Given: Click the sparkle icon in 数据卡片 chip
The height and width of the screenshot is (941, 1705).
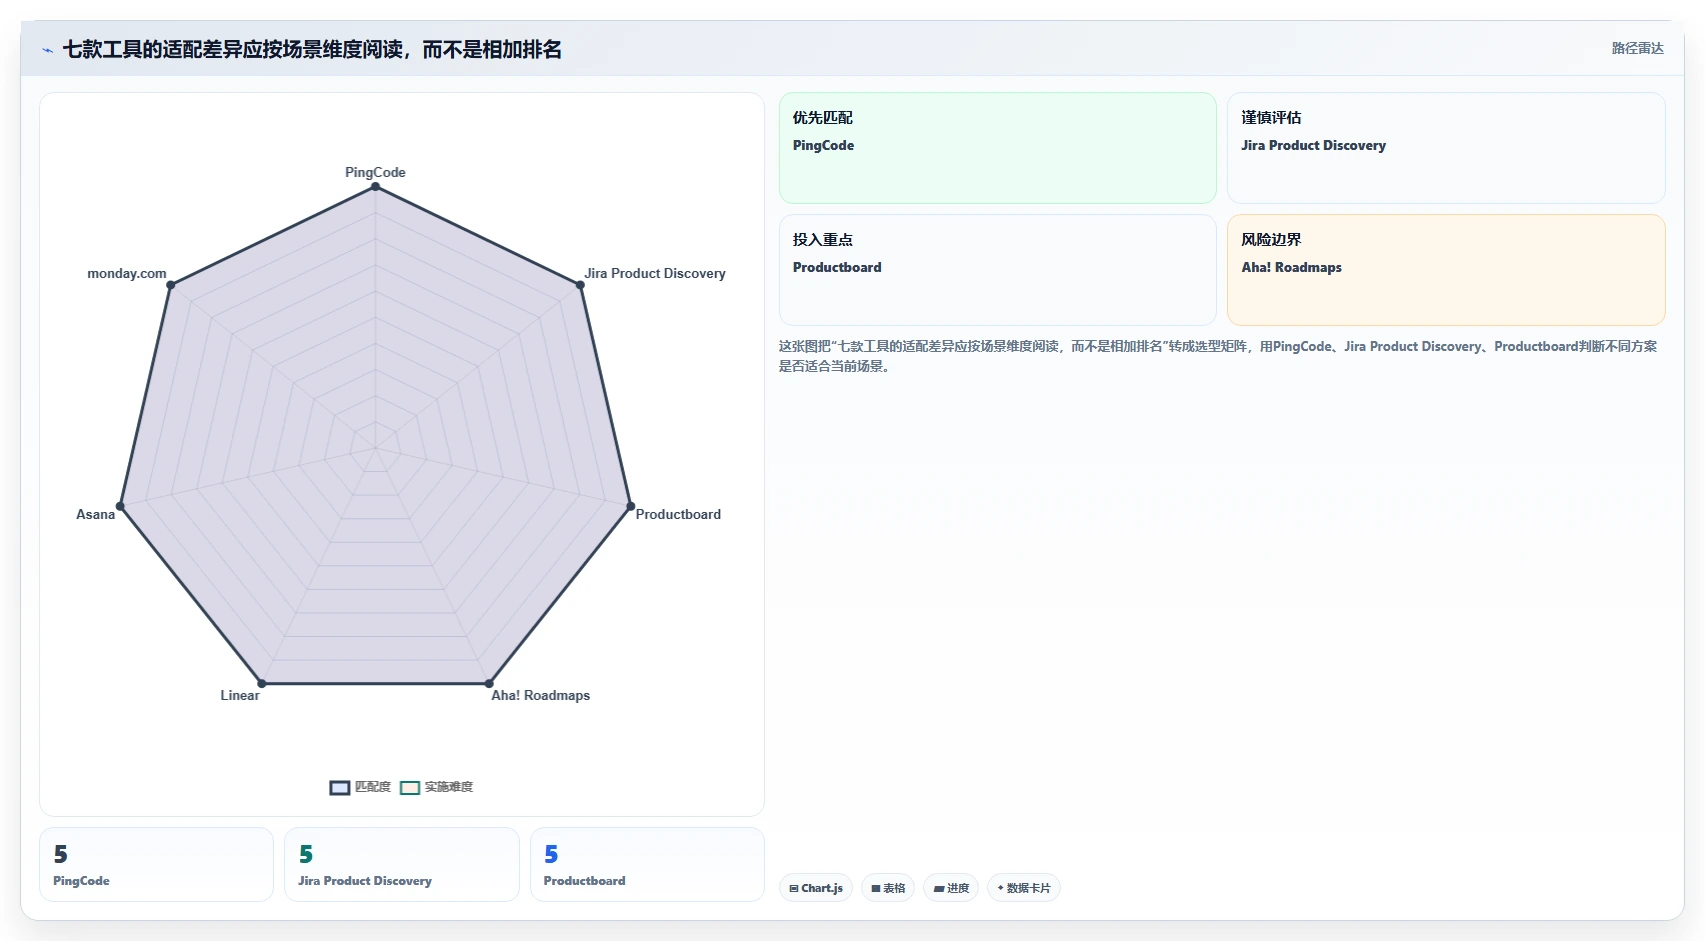Looking at the screenshot, I should coord(1000,888).
